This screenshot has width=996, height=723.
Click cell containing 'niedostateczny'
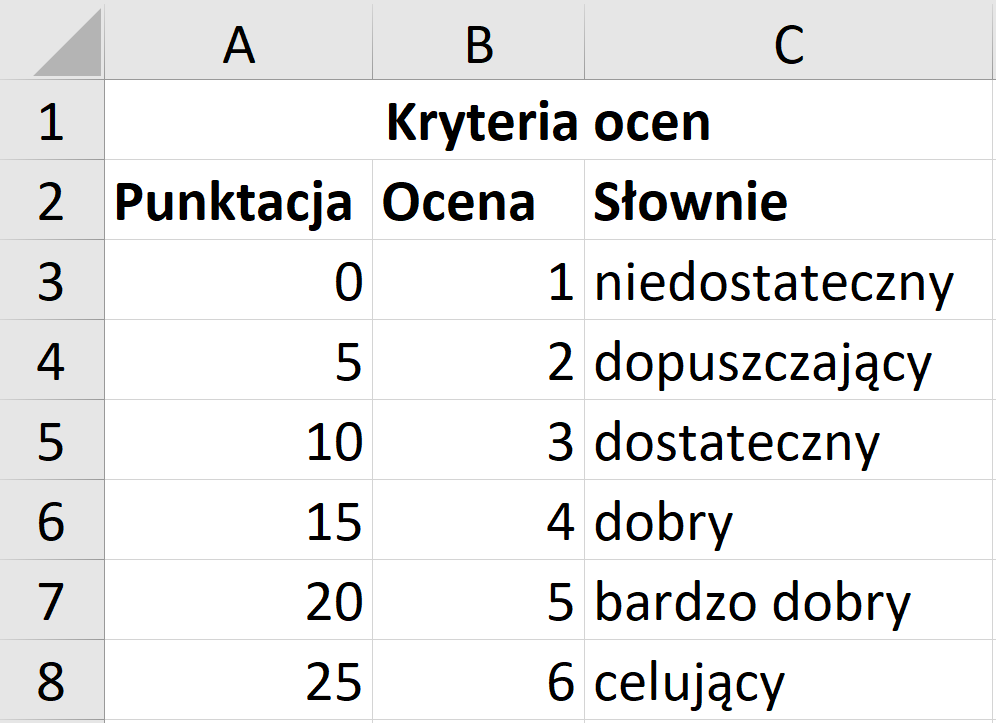pyautogui.click(x=788, y=280)
